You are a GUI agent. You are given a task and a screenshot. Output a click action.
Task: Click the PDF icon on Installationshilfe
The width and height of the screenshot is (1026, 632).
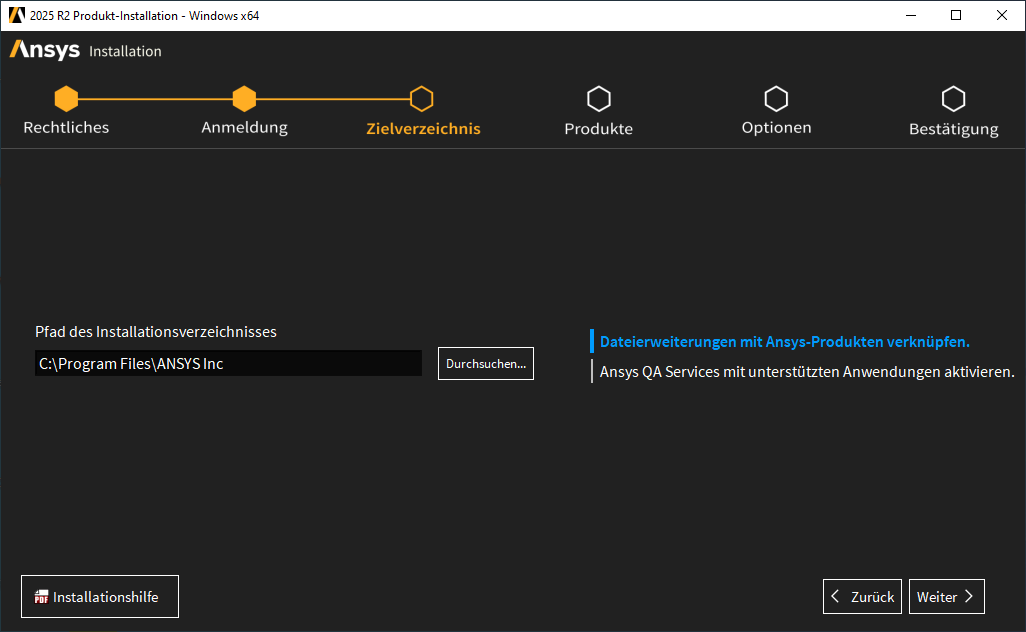coord(41,597)
